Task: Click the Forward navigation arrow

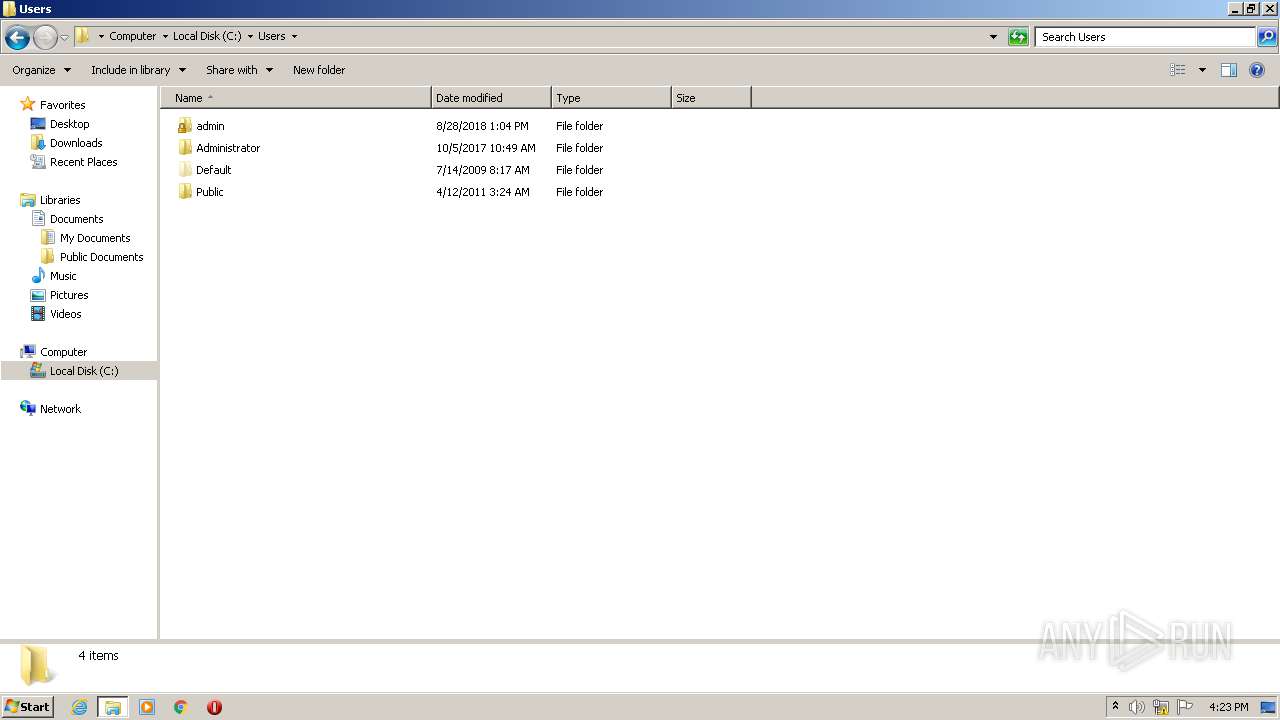Action: pyautogui.click(x=45, y=38)
